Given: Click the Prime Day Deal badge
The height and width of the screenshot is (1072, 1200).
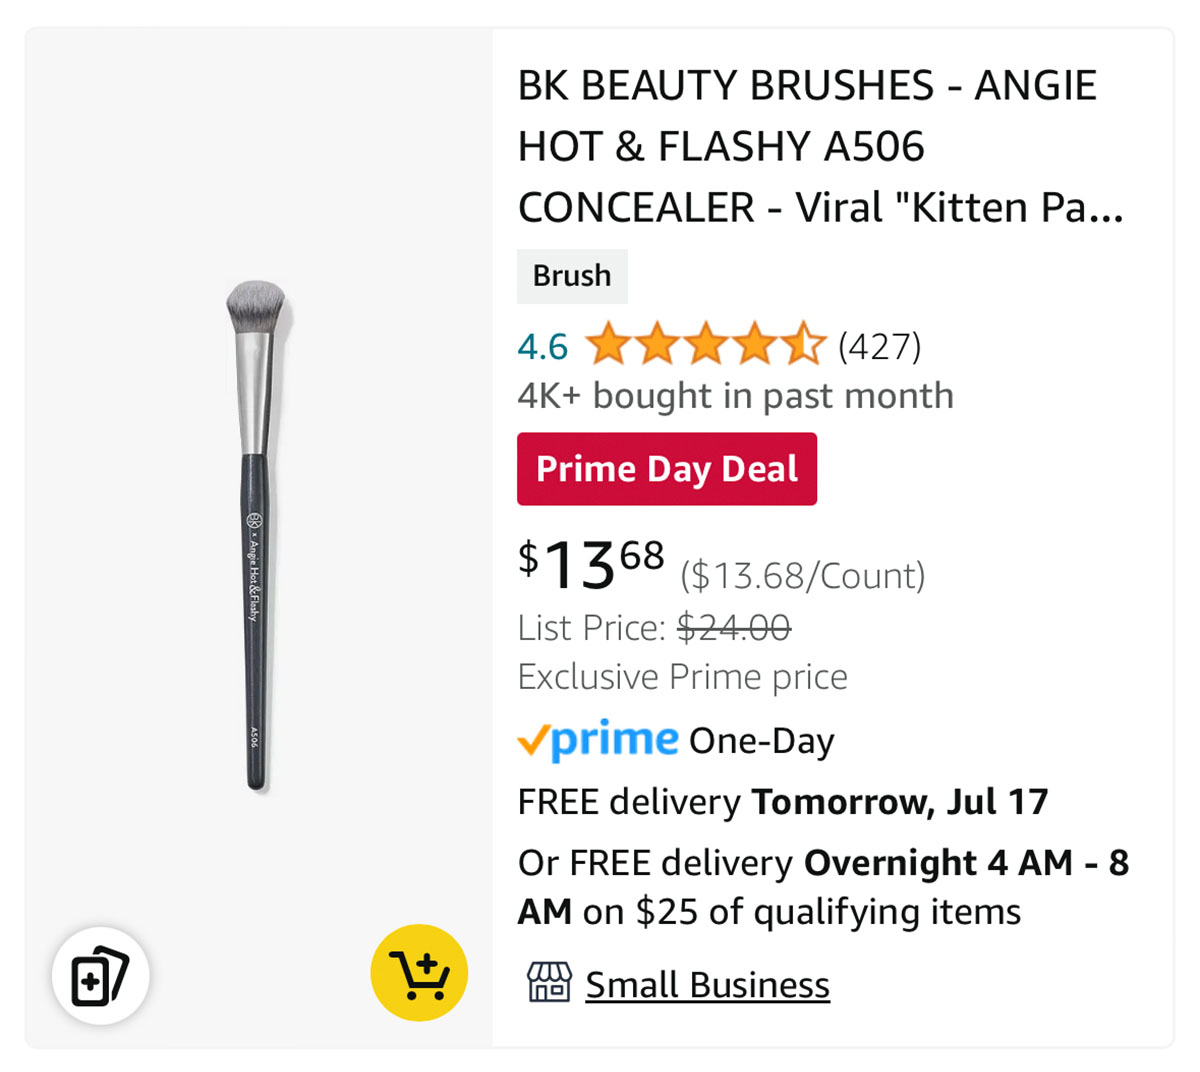Looking at the screenshot, I should click(667, 469).
